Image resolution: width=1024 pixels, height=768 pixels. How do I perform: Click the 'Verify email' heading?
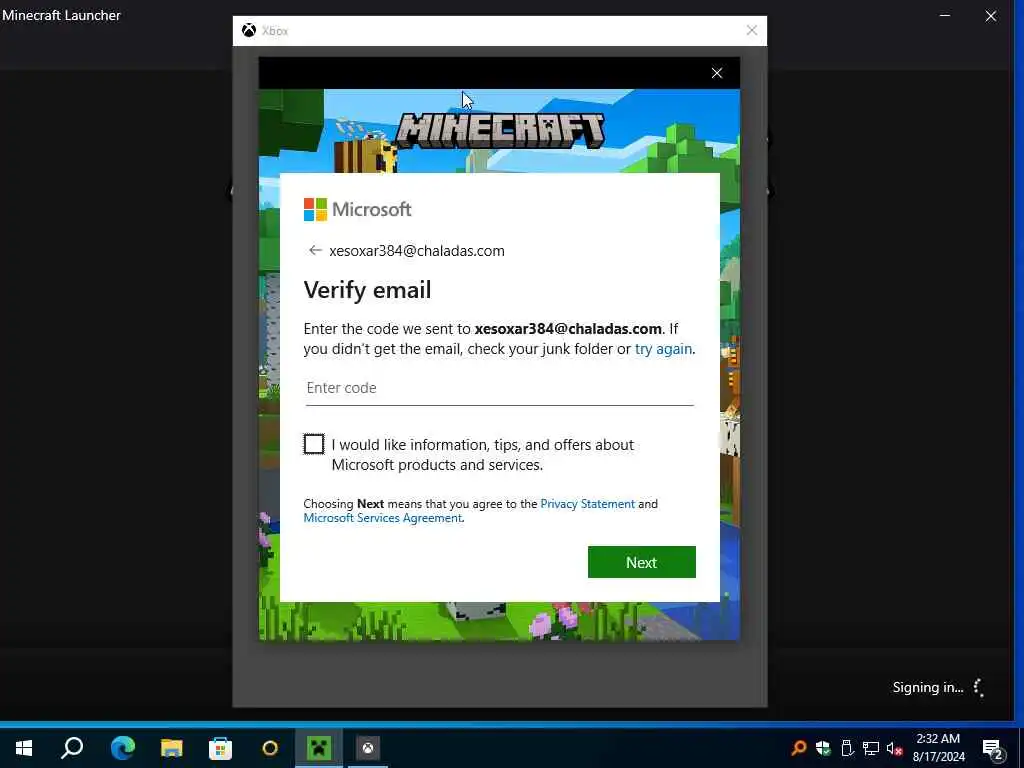367,290
